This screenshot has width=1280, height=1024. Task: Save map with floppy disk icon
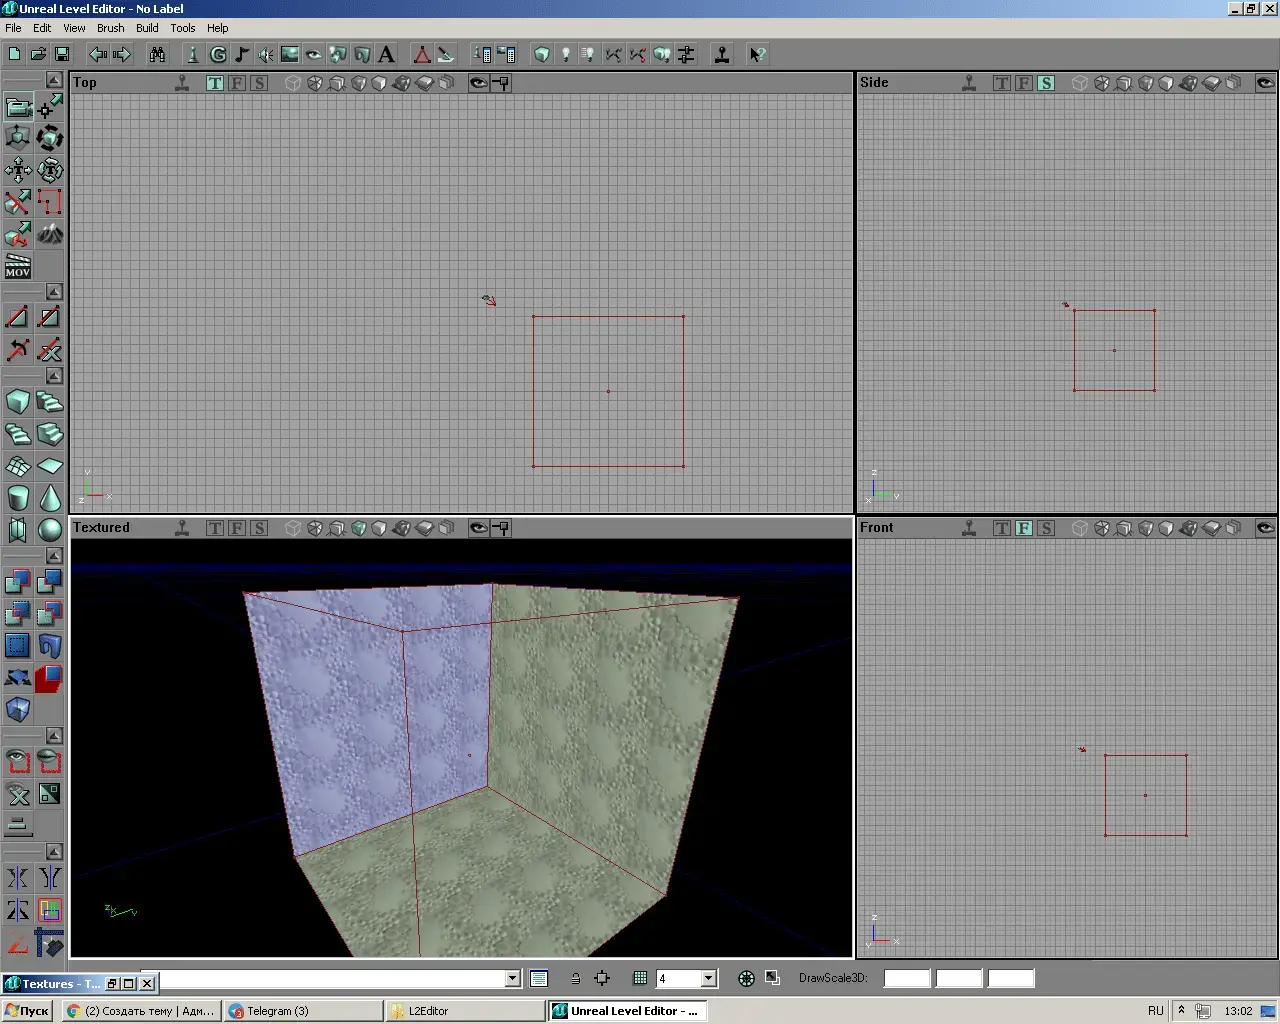coord(62,54)
